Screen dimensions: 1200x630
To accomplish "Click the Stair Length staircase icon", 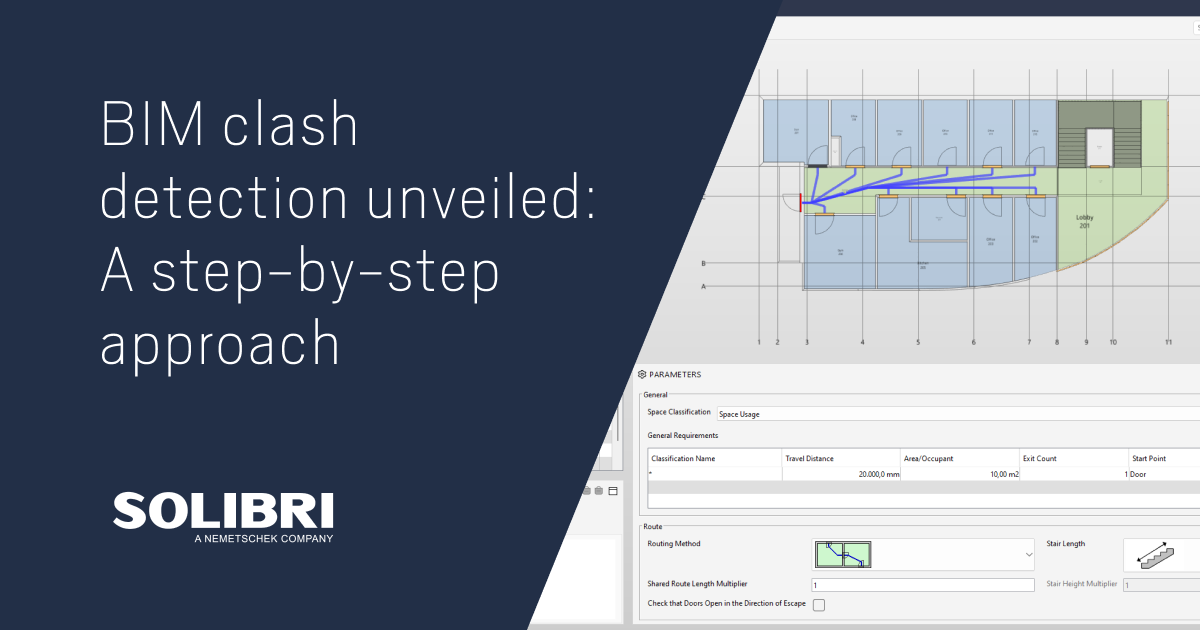I will point(1158,555).
